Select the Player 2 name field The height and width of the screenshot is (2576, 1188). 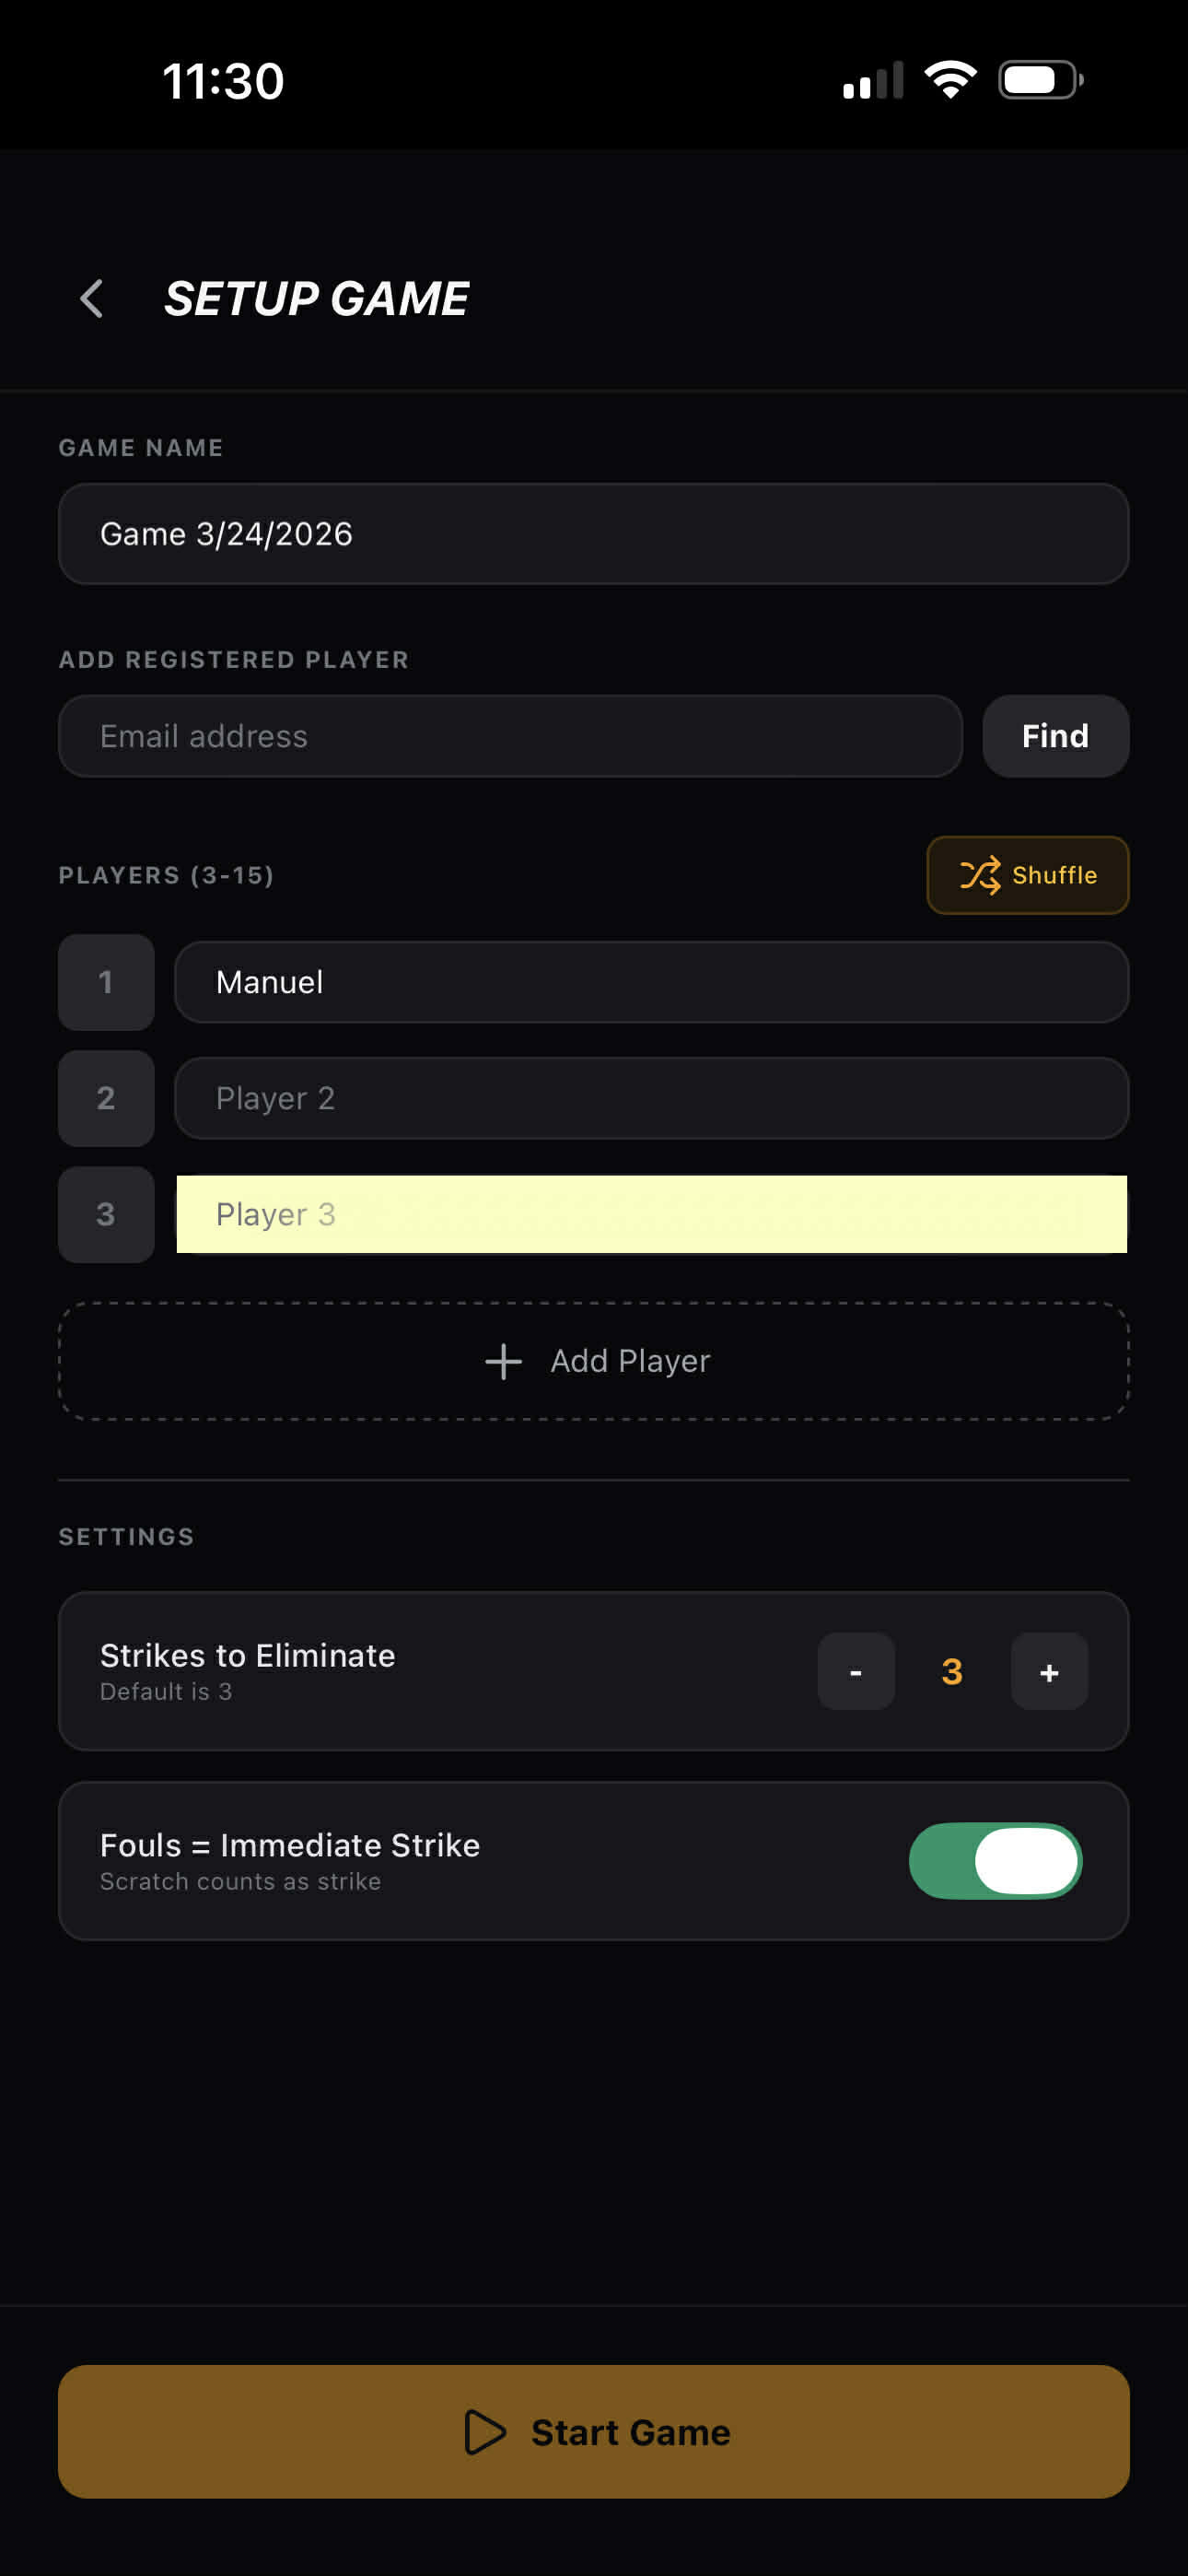point(650,1098)
